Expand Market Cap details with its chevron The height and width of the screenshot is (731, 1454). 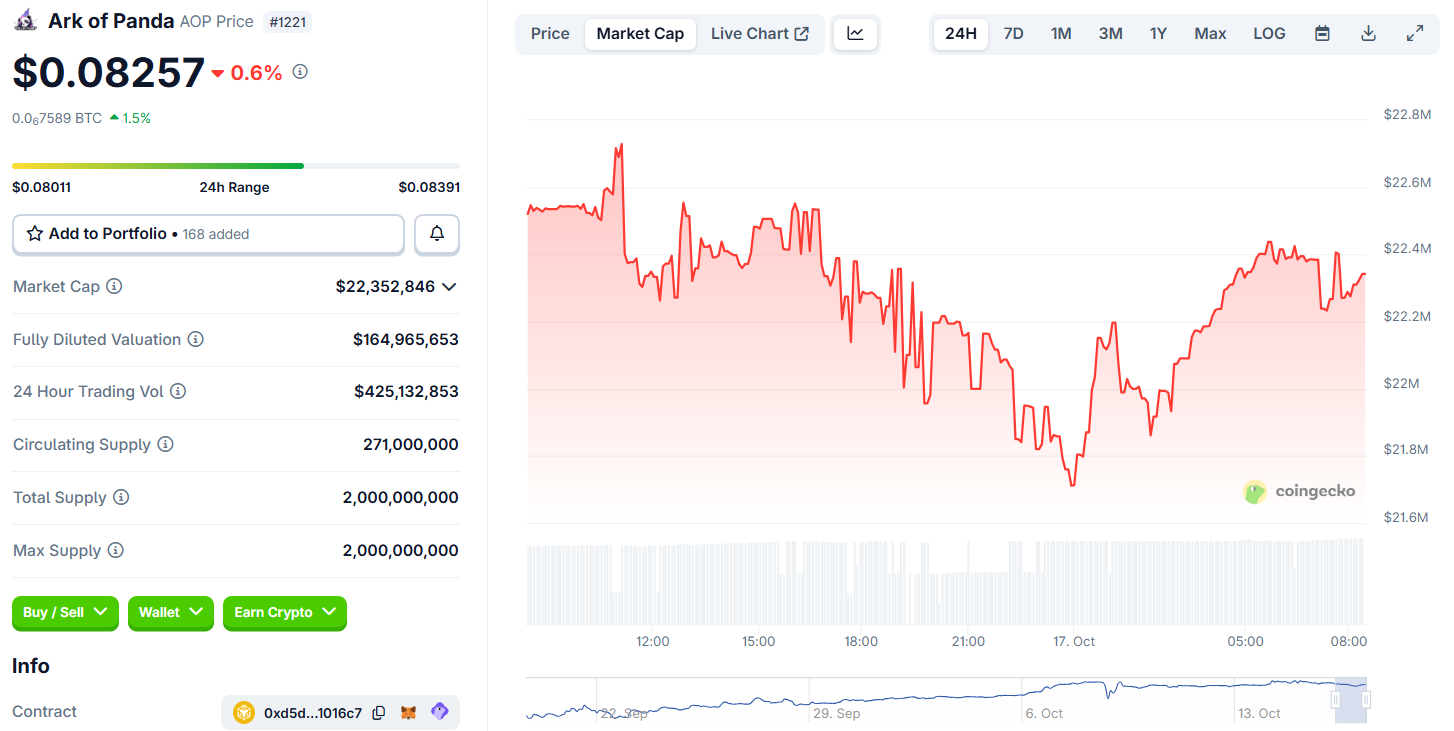point(450,286)
